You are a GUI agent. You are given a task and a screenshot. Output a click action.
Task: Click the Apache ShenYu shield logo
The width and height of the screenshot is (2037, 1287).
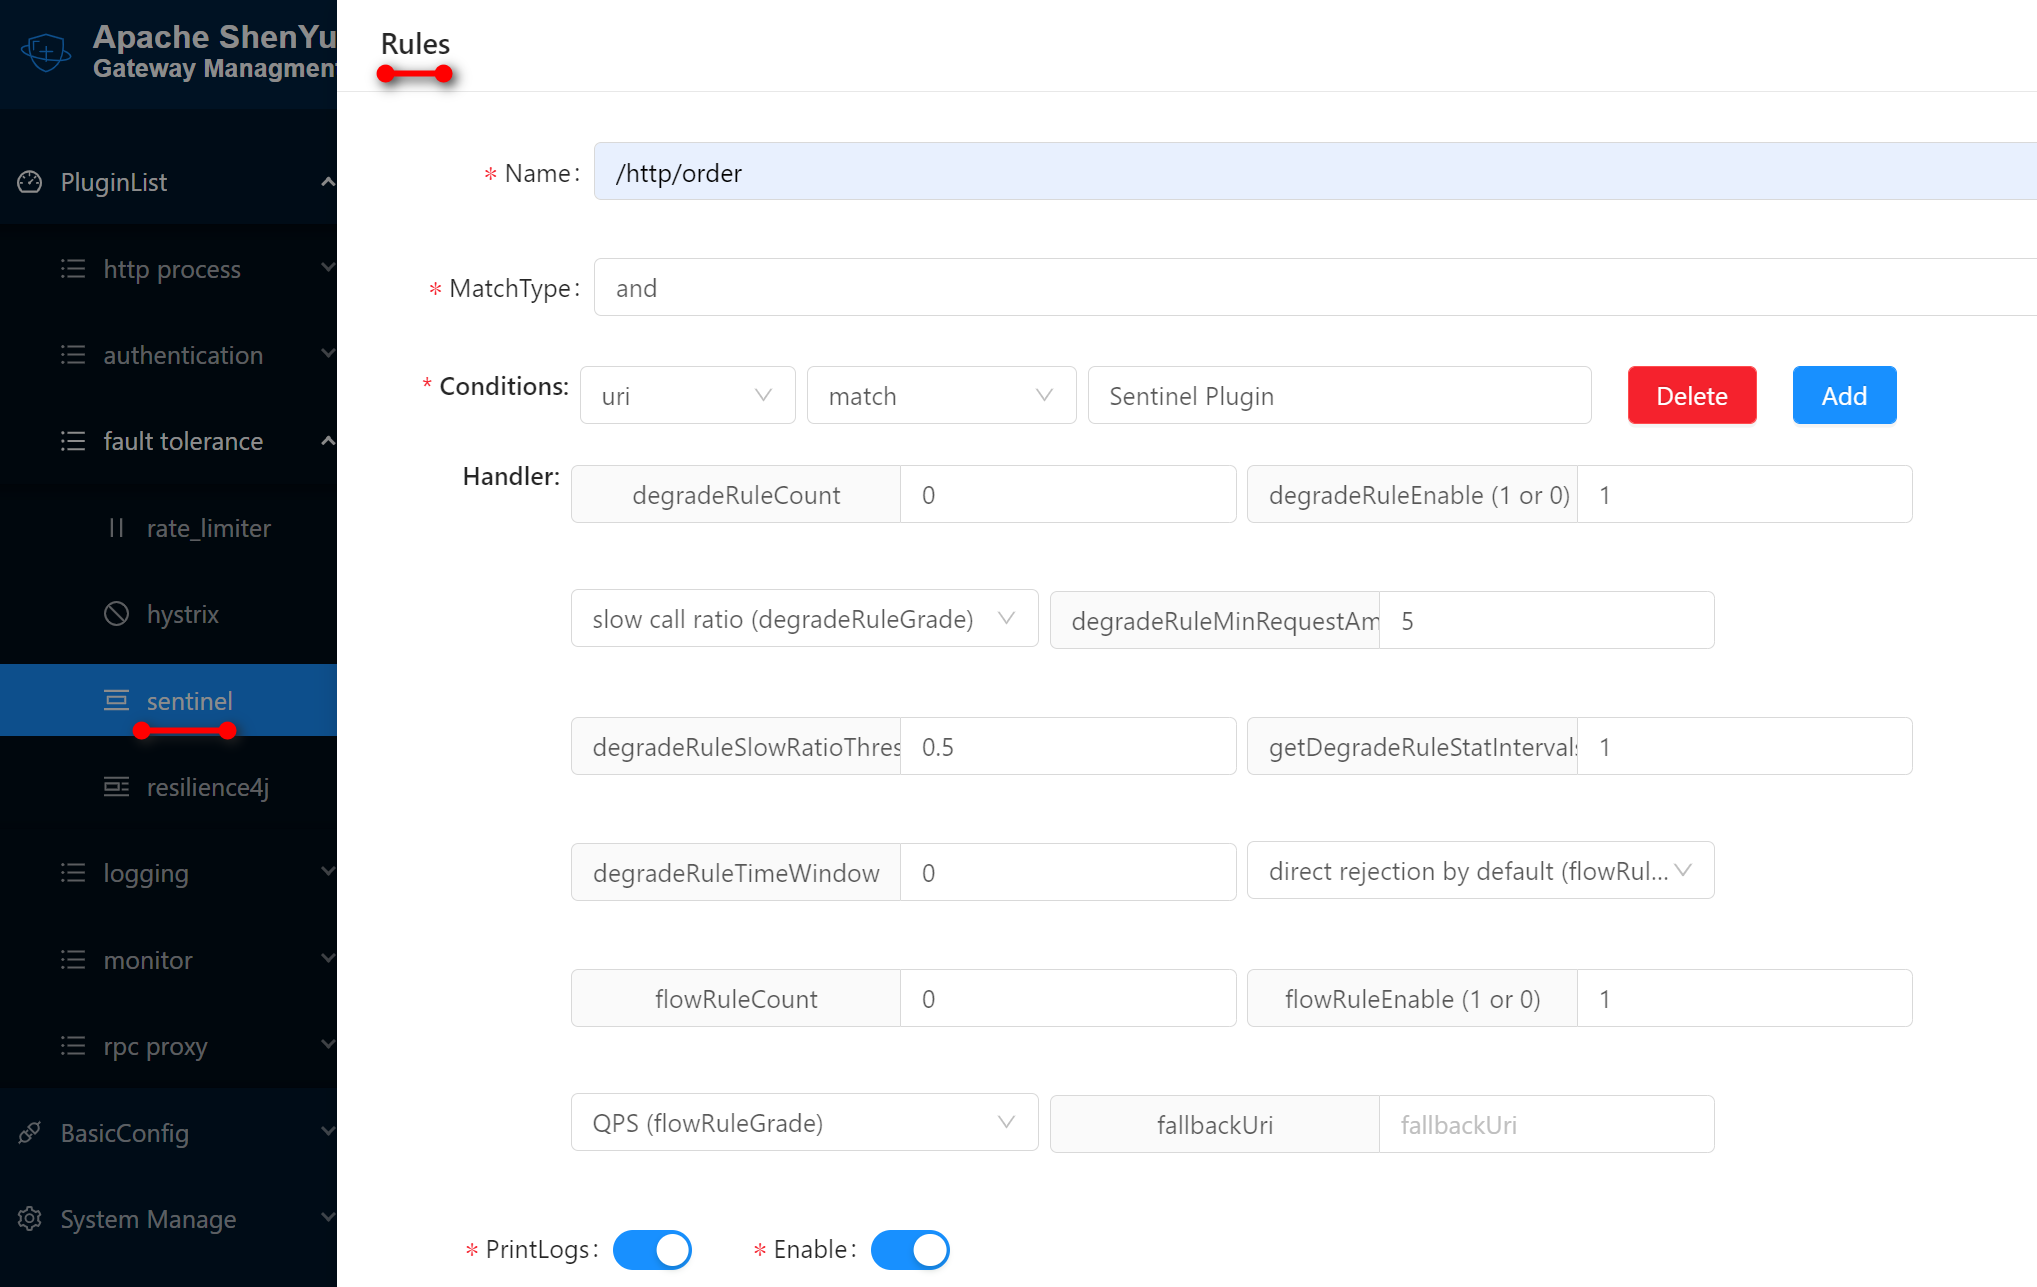coord(46,51)
